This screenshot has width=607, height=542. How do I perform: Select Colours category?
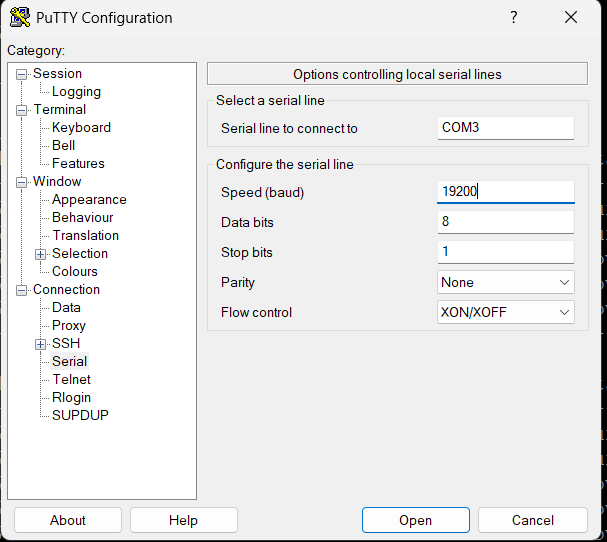pyautogui.click(x=75, y=271)
